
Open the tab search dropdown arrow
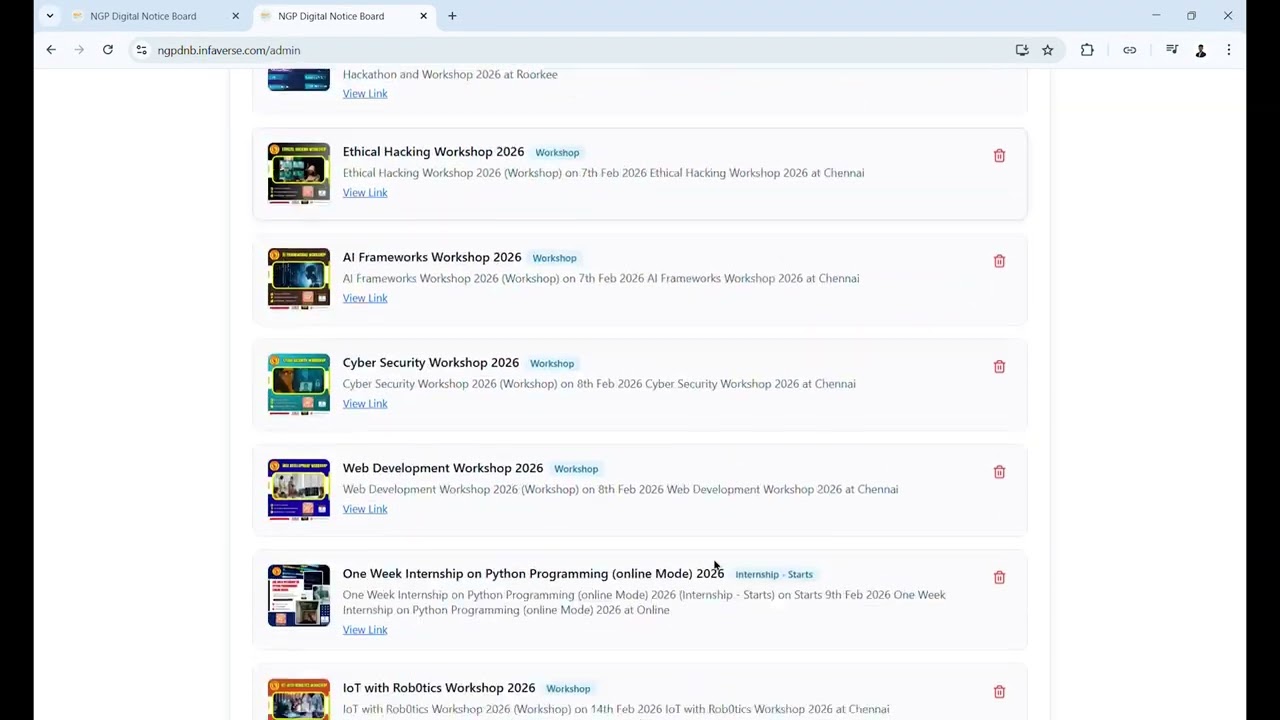50,16
